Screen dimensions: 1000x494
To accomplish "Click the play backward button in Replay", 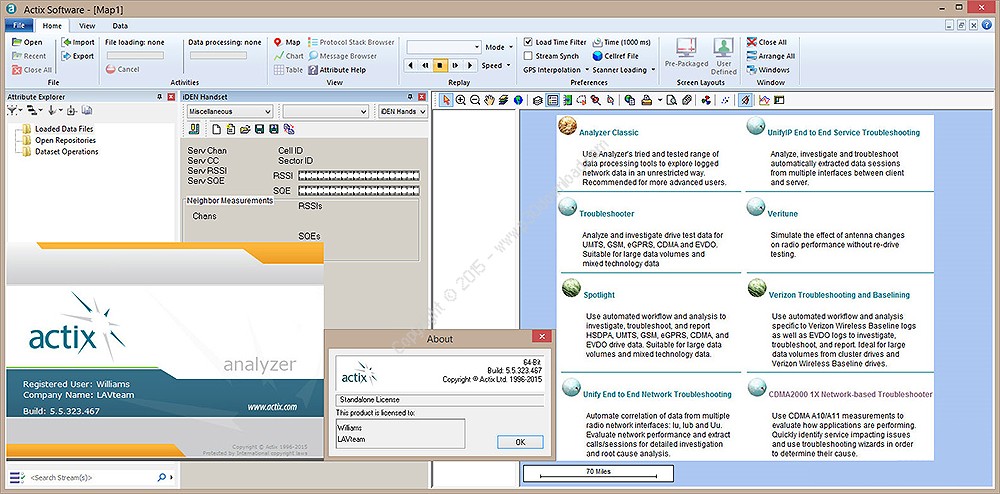I will (410, 65).
